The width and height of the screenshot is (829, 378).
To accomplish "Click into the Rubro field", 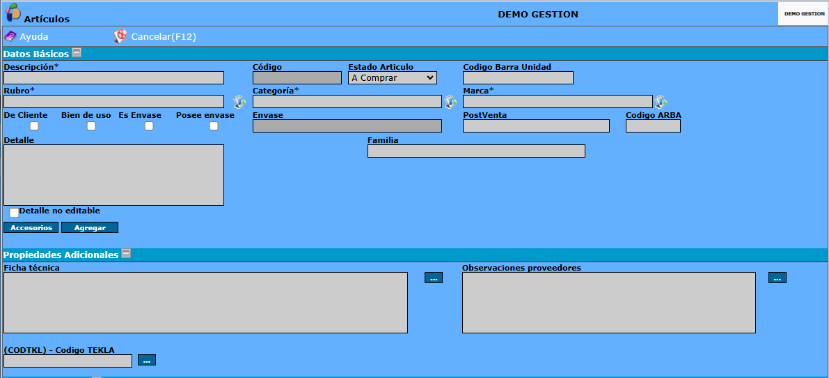I will click(x=114, y=102).
